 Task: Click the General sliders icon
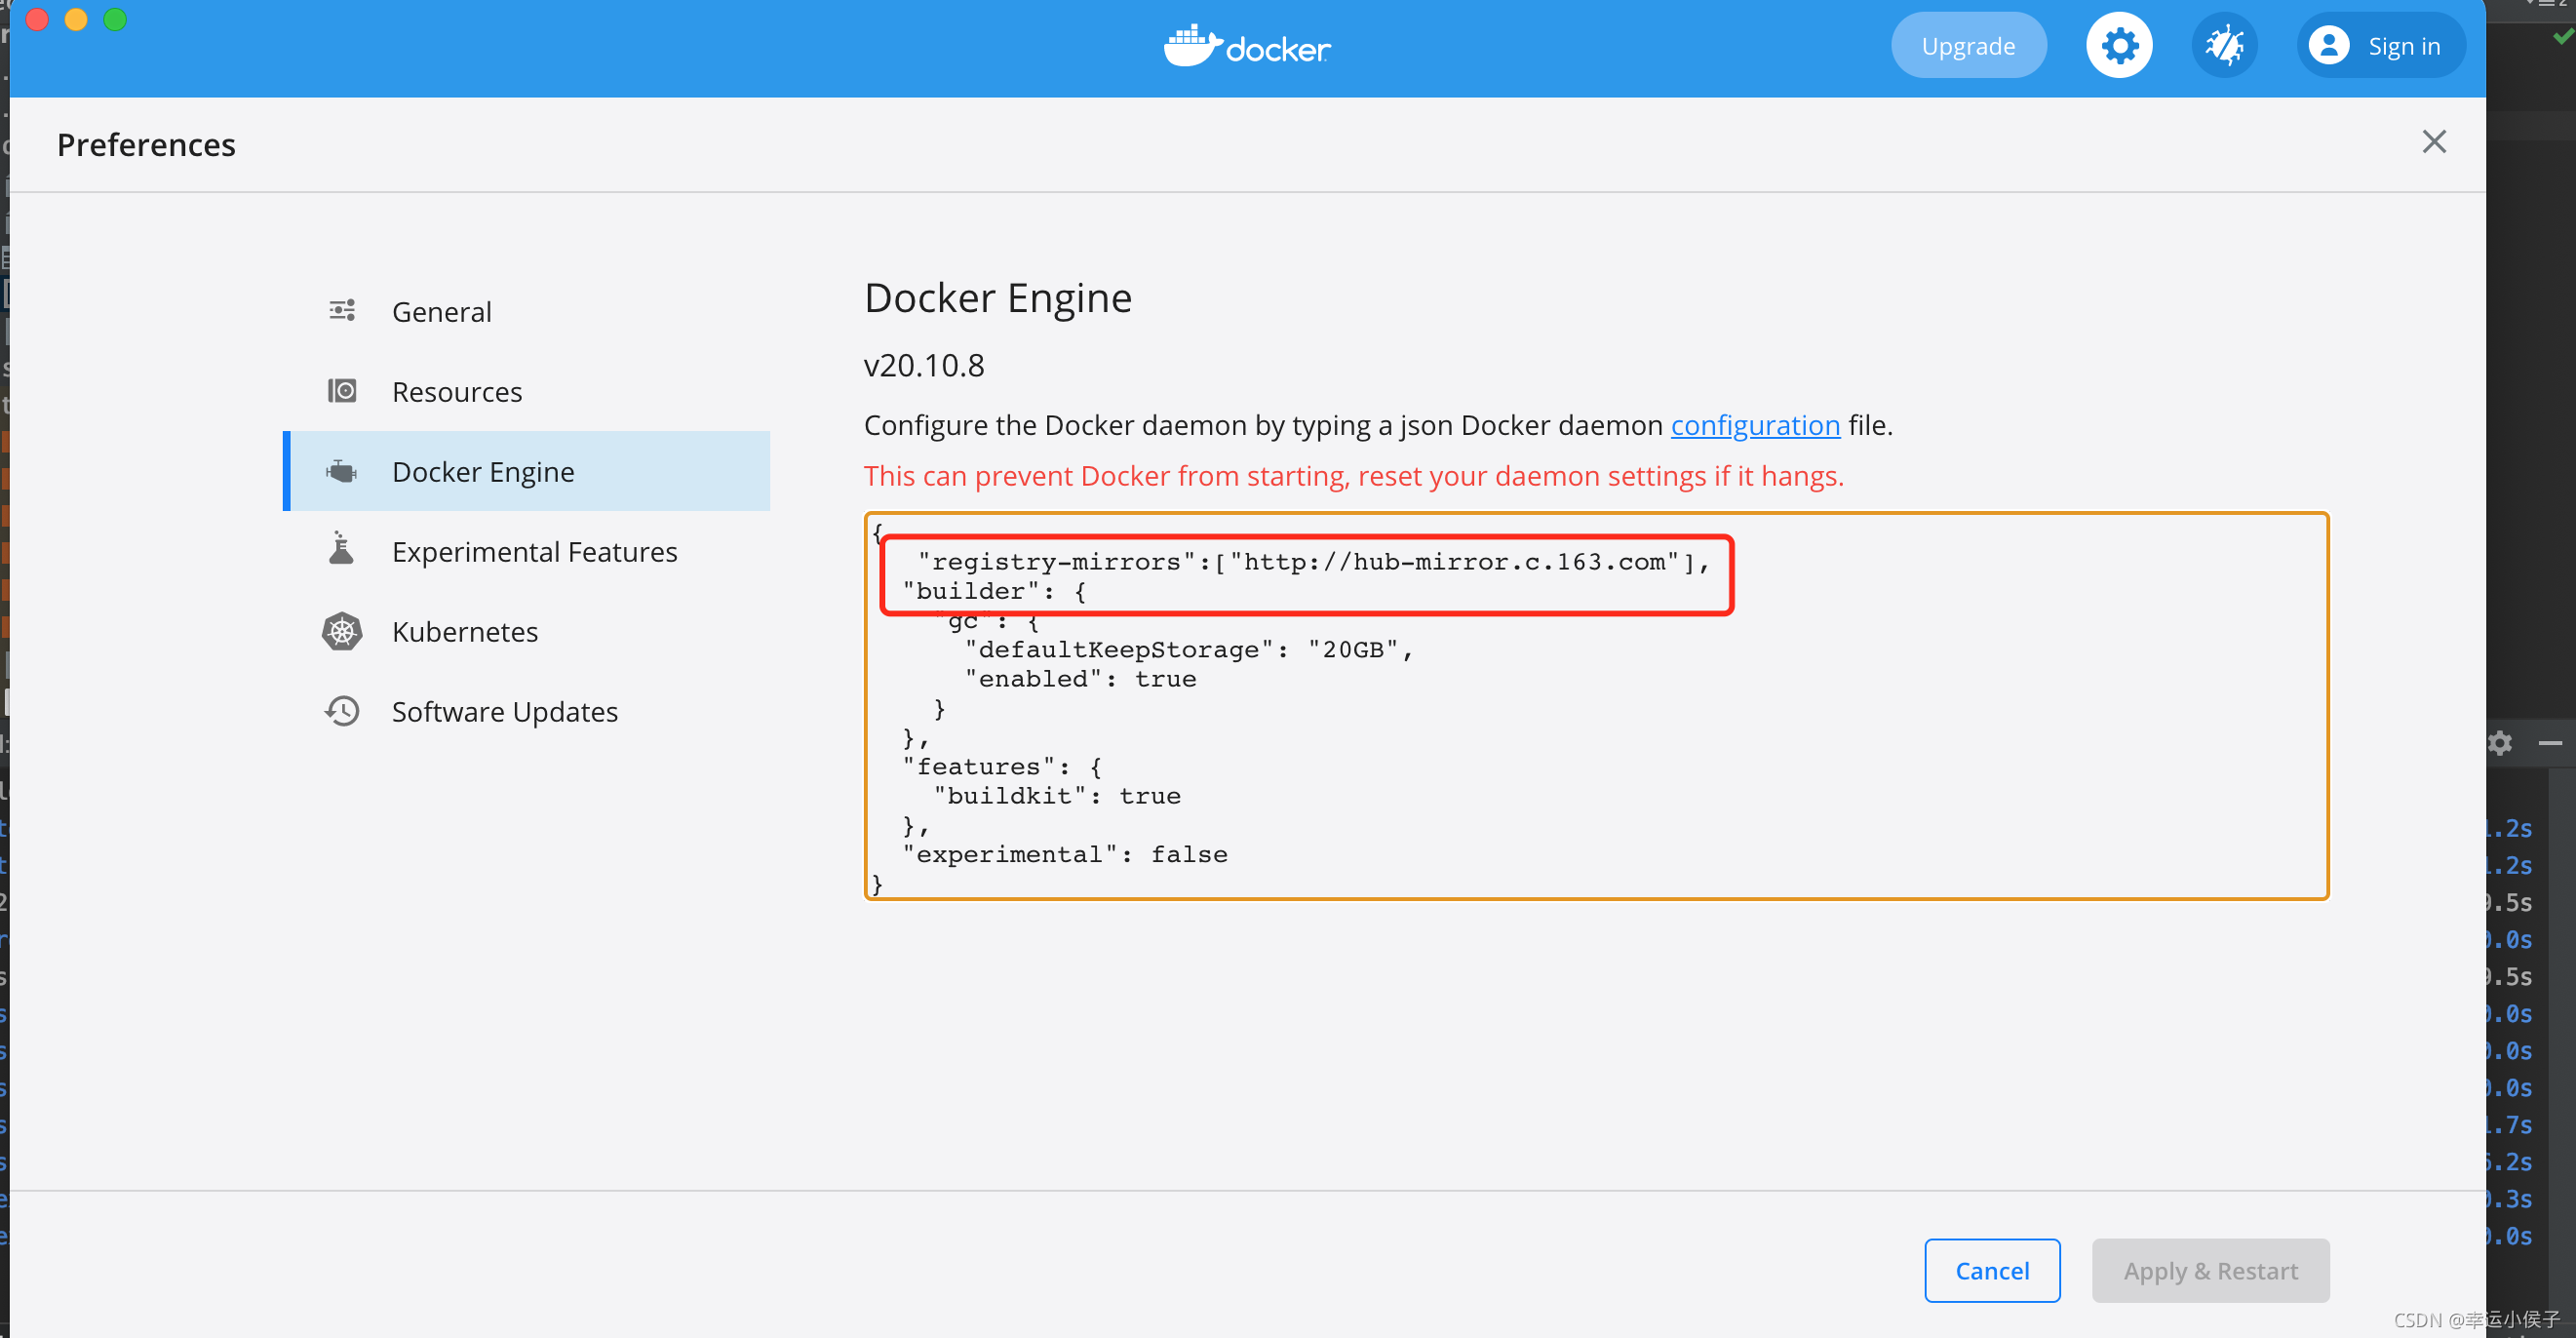point(342,311)
